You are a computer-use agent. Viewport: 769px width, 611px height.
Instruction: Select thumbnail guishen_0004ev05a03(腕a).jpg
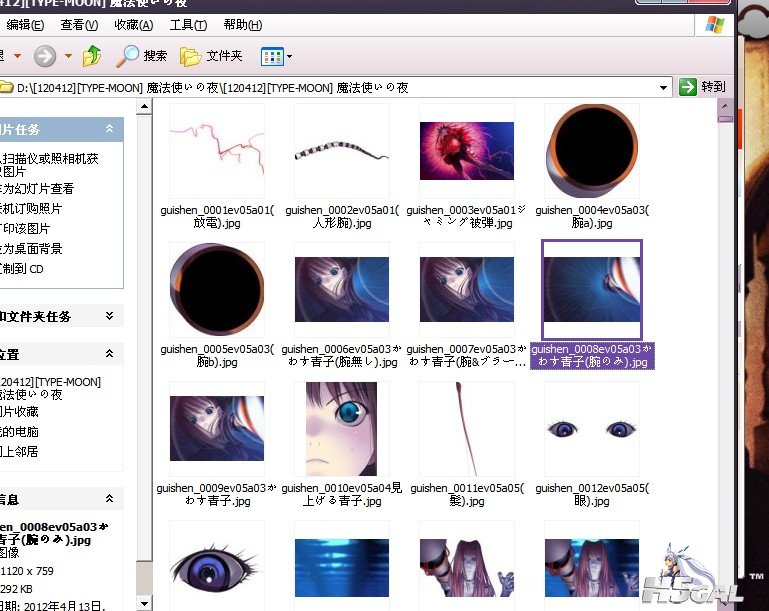pos(592,151)
